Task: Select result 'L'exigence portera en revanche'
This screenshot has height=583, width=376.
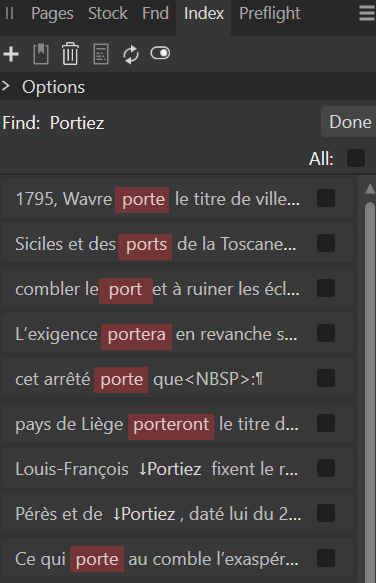Action: coord(177,333)
